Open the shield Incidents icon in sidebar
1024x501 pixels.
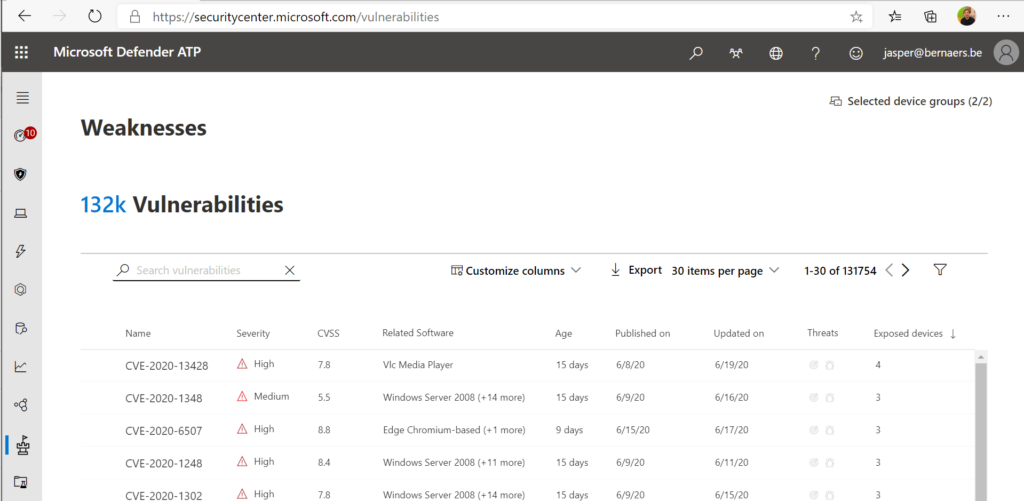click(x=21, y=174)
